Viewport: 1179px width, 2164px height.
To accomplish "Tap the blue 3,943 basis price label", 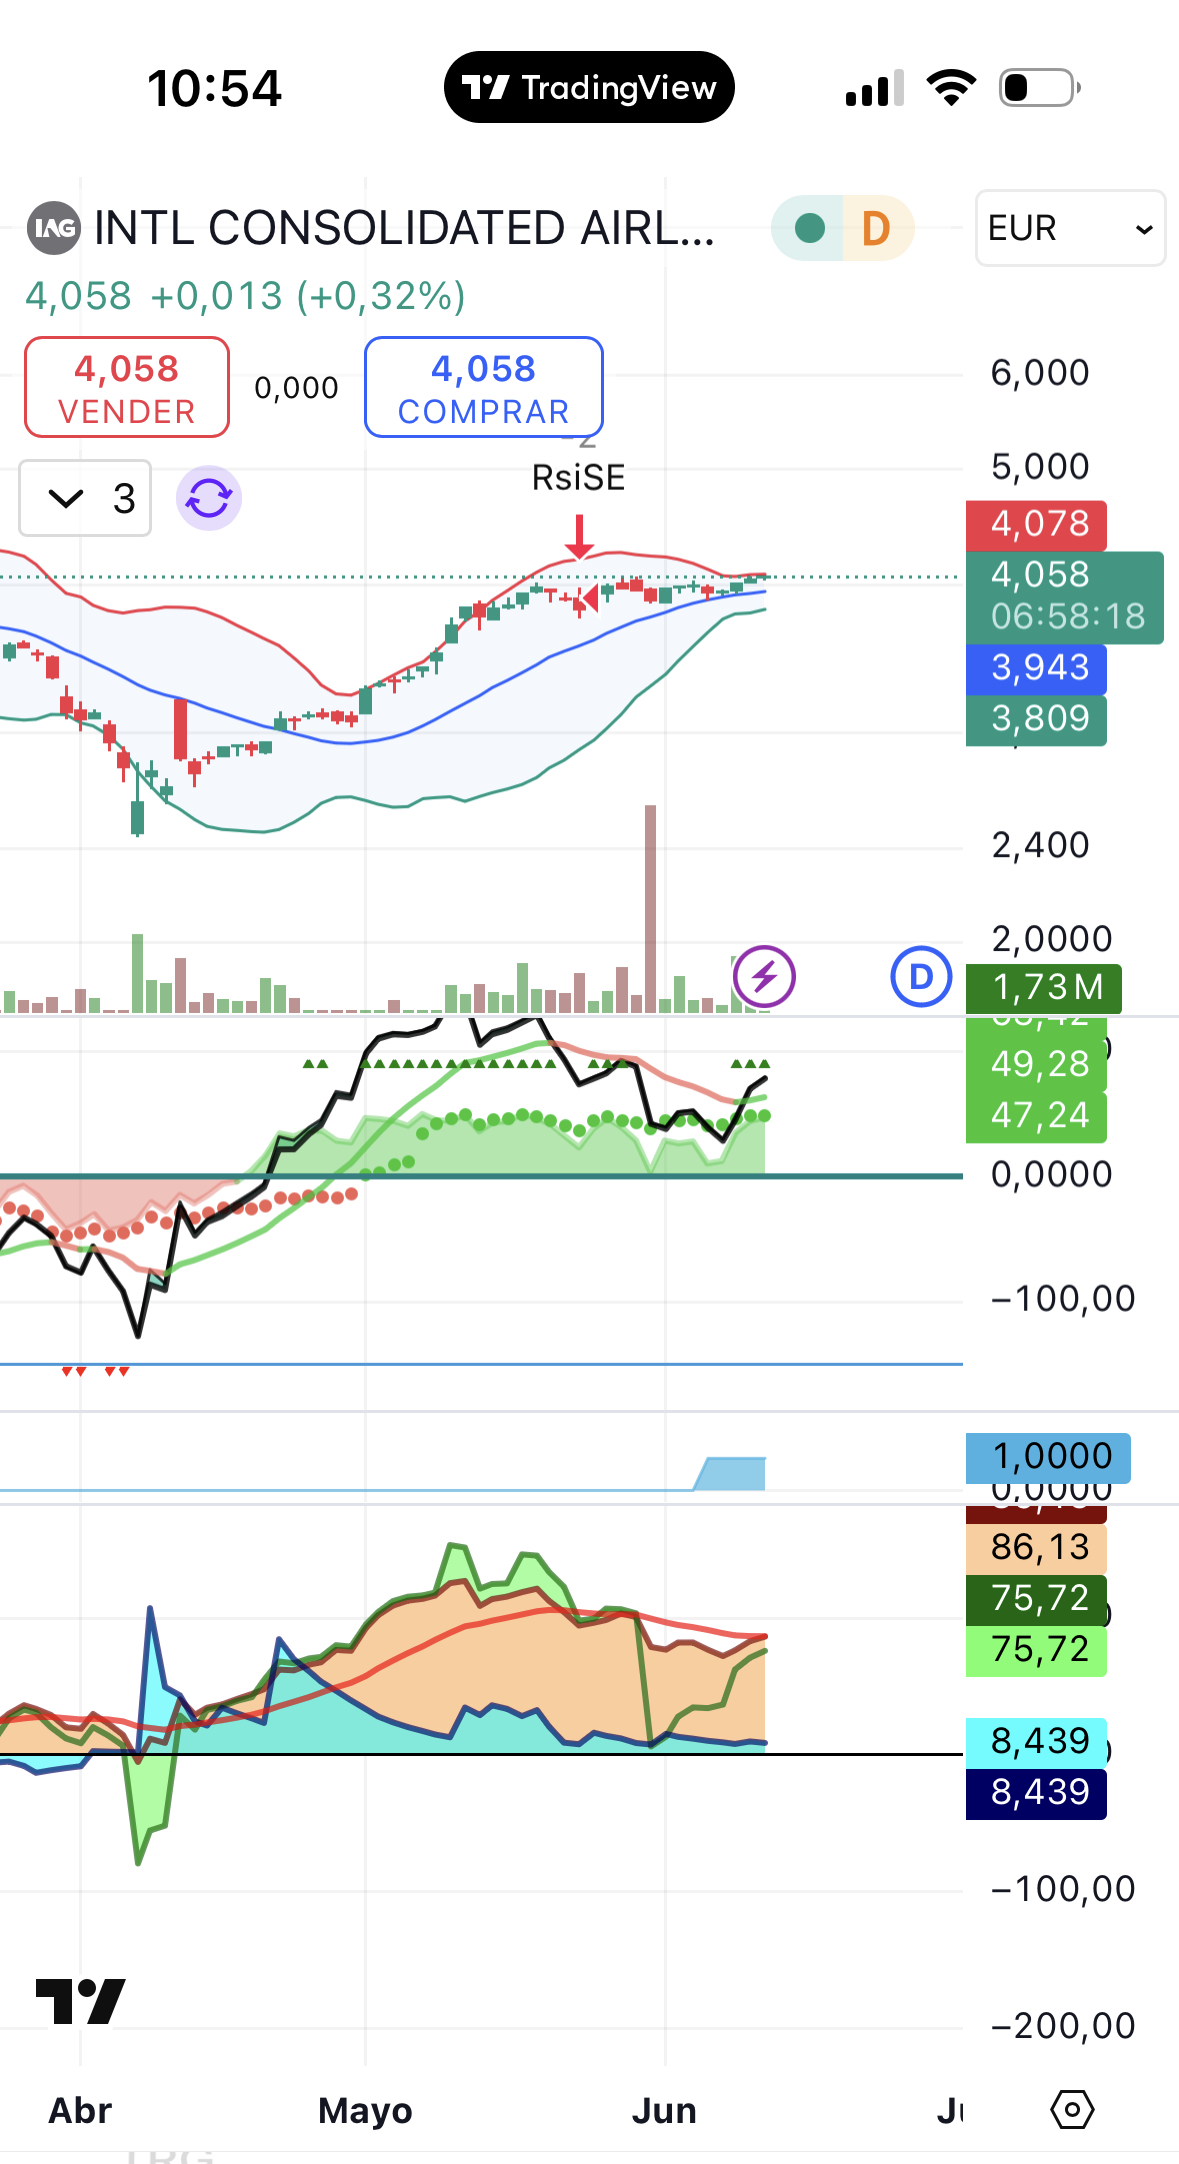I will click(1037, 669).
